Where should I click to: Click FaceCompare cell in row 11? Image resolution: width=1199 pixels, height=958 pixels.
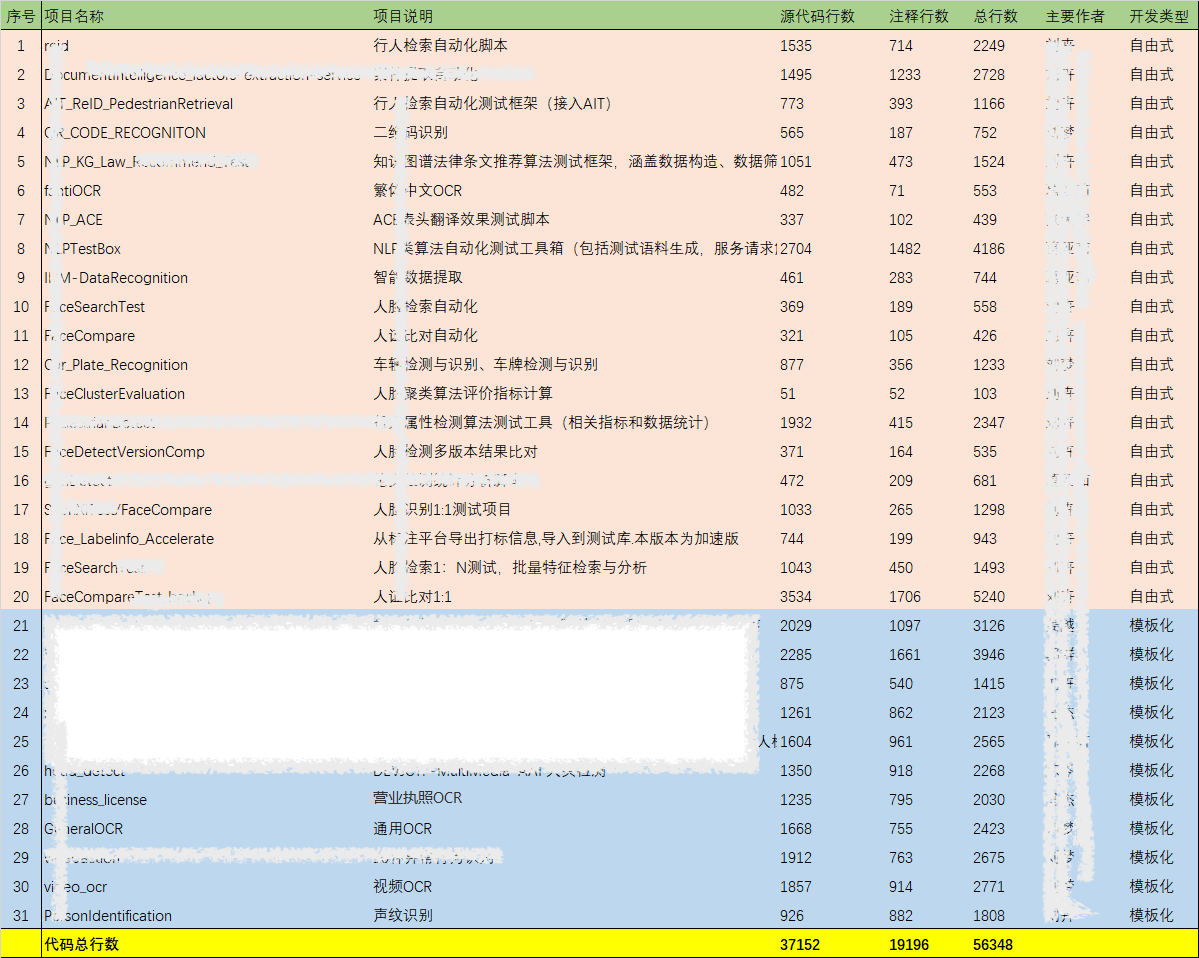89,336
